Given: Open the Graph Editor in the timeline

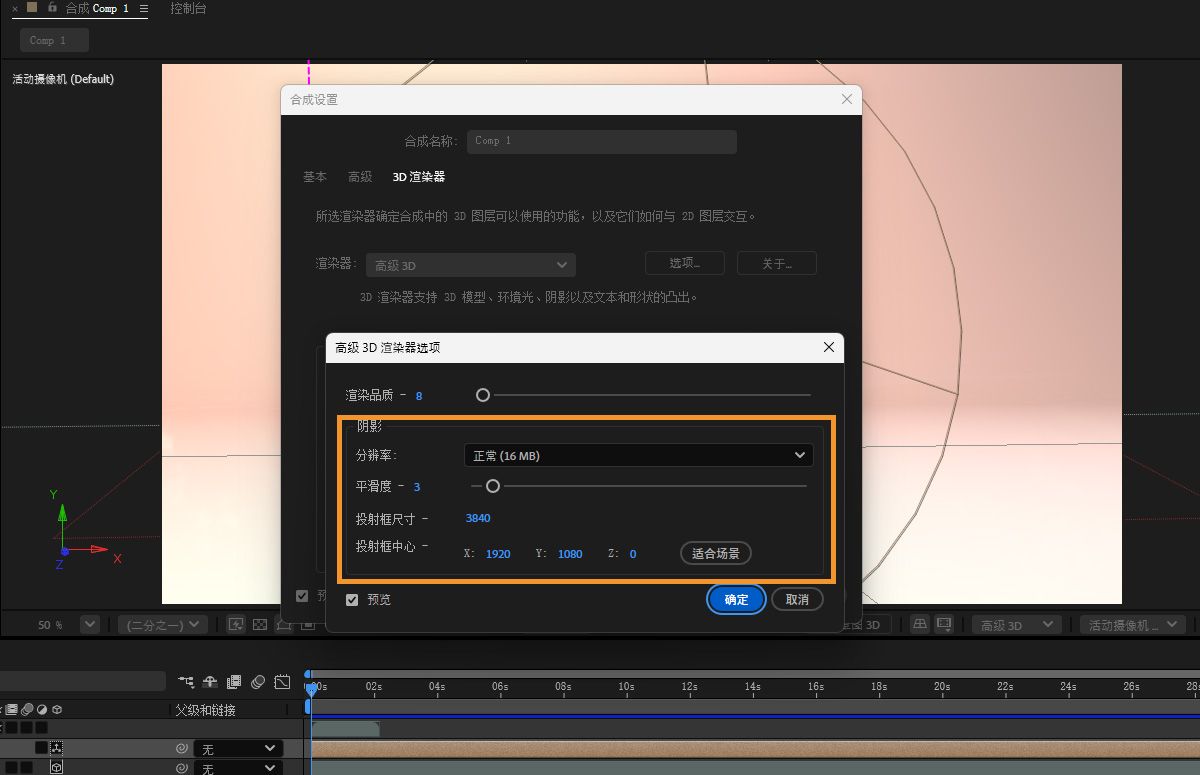Looking at the screenshot, I should [281, 681].
